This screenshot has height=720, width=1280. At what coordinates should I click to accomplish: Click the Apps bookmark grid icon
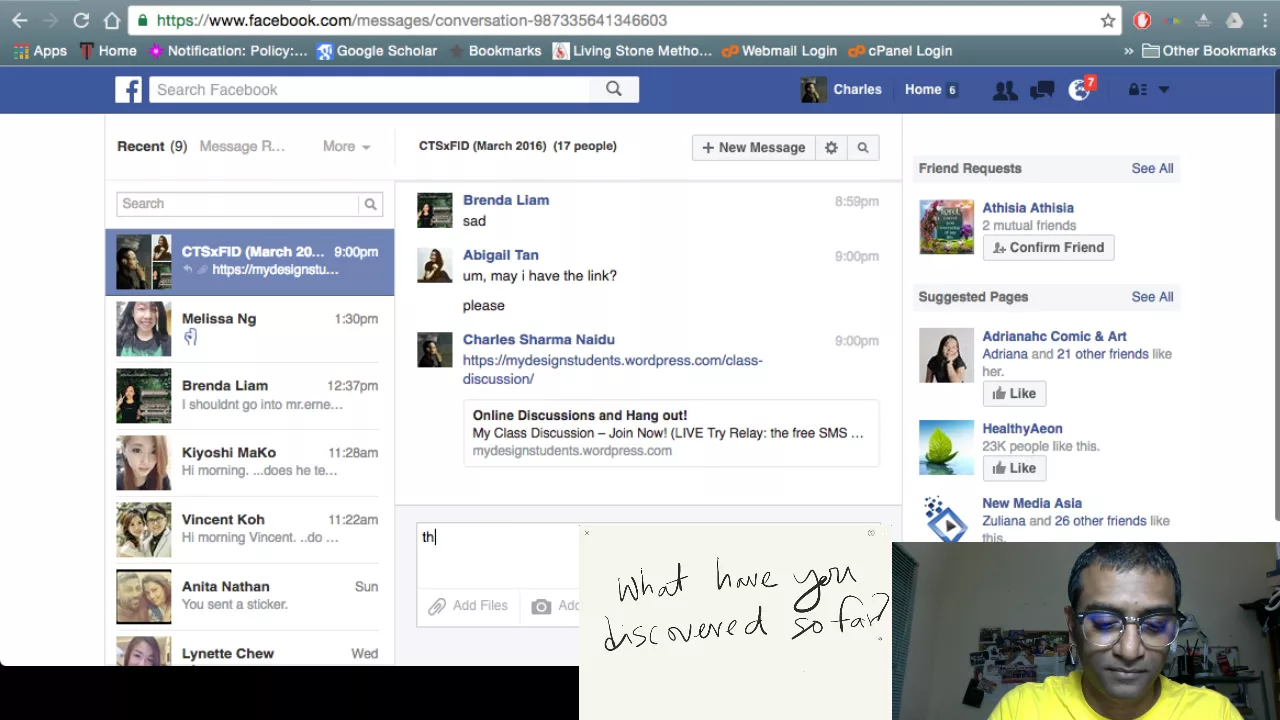pyautogui.click(x=20, y=51)
